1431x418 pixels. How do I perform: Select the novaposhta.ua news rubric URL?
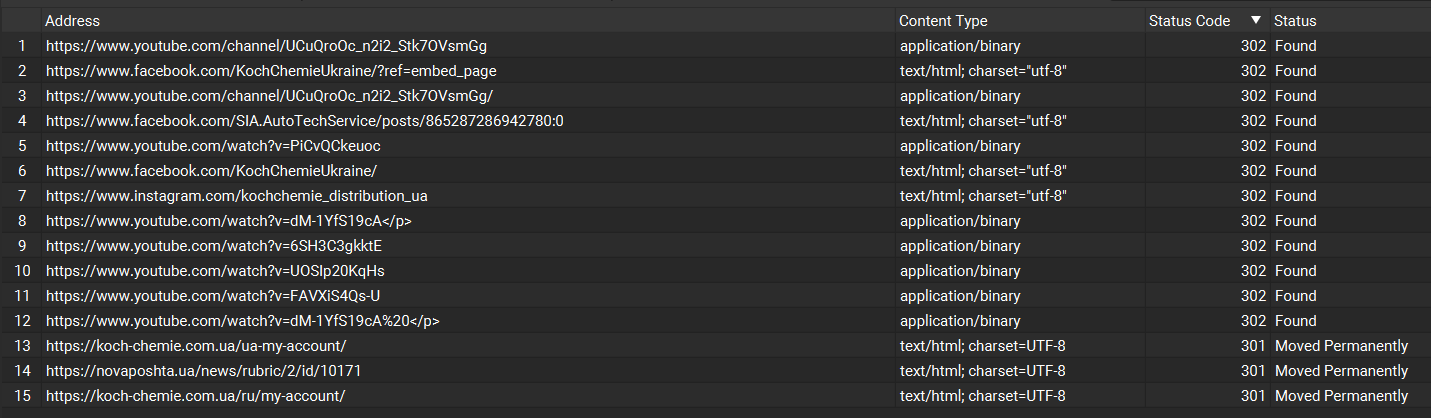(203, 371)
